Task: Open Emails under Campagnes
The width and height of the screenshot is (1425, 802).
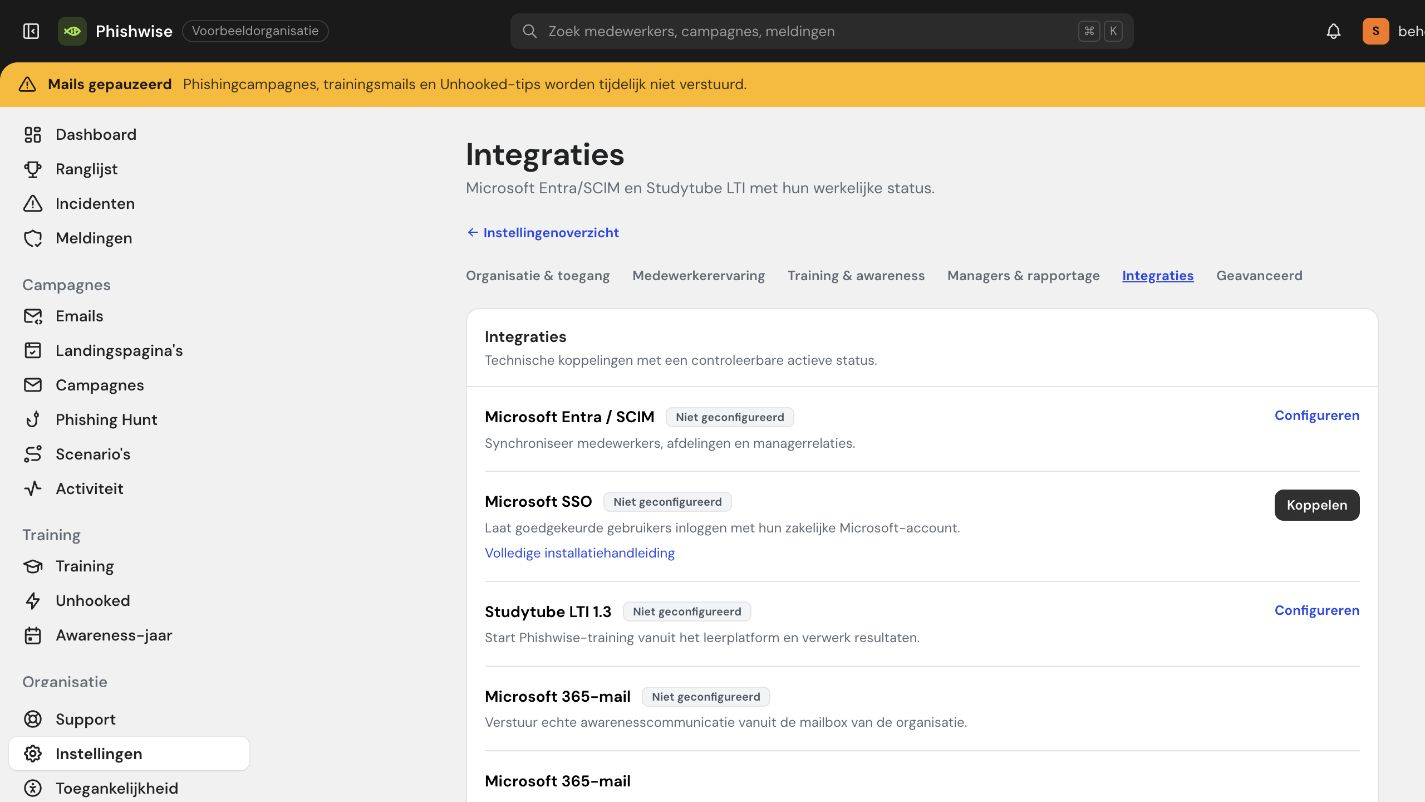Action: click(129, 316)
